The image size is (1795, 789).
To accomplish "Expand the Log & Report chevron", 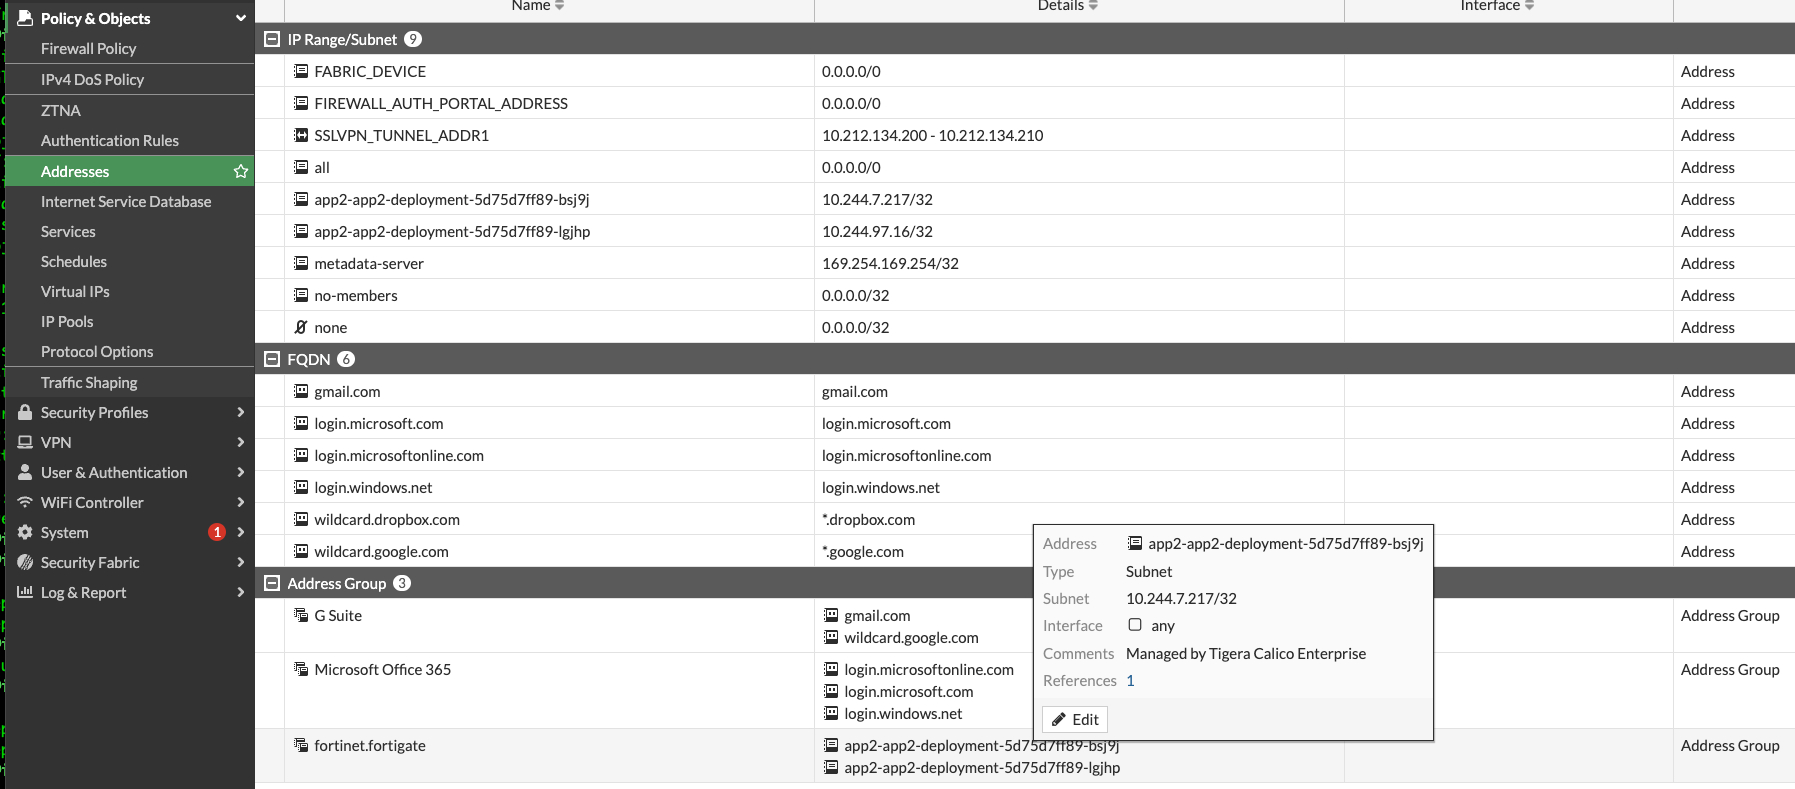I will click(x=240, y=592).
